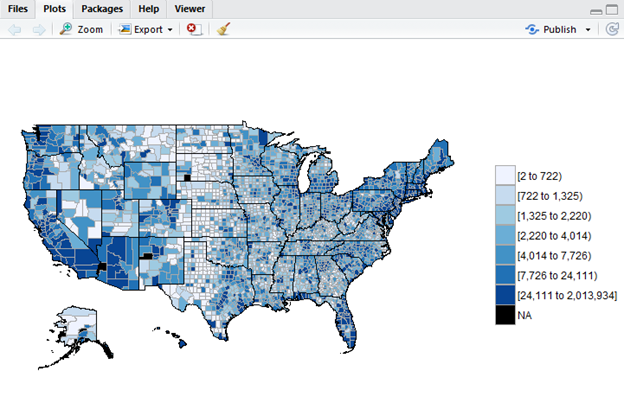Click the [722 to 1,325) legend swatch
Viewport: 624px width, 416px height.
tap(505, 195)
